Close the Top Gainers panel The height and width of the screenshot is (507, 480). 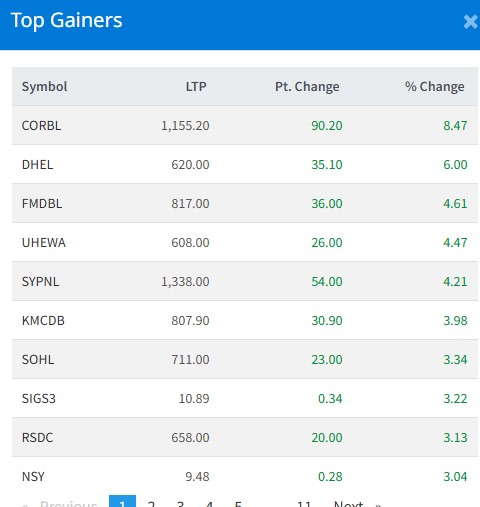pos(471,22)
